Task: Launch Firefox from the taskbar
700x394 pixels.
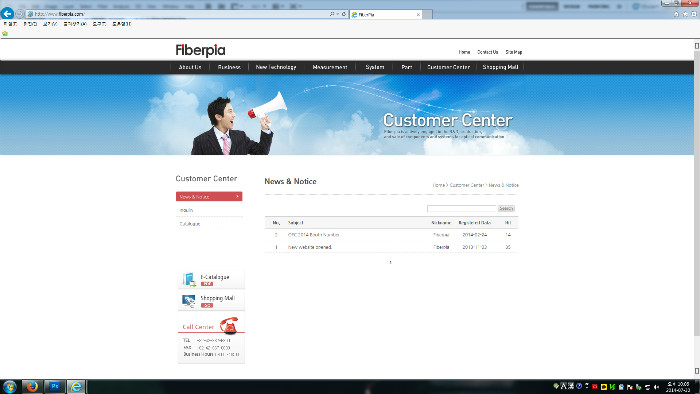Action: (32, 386)
